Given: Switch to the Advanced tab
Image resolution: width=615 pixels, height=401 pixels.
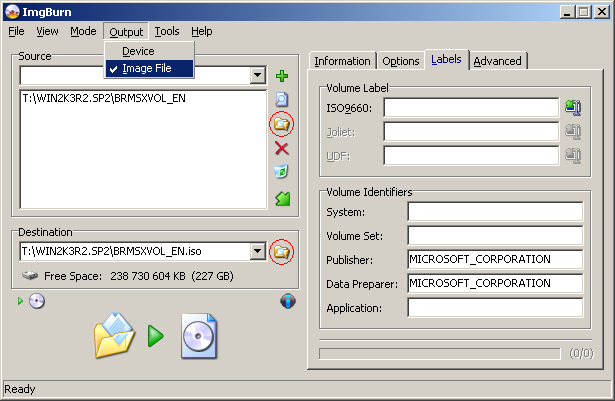Looking at the screenshot, I should tap(497, 61).
